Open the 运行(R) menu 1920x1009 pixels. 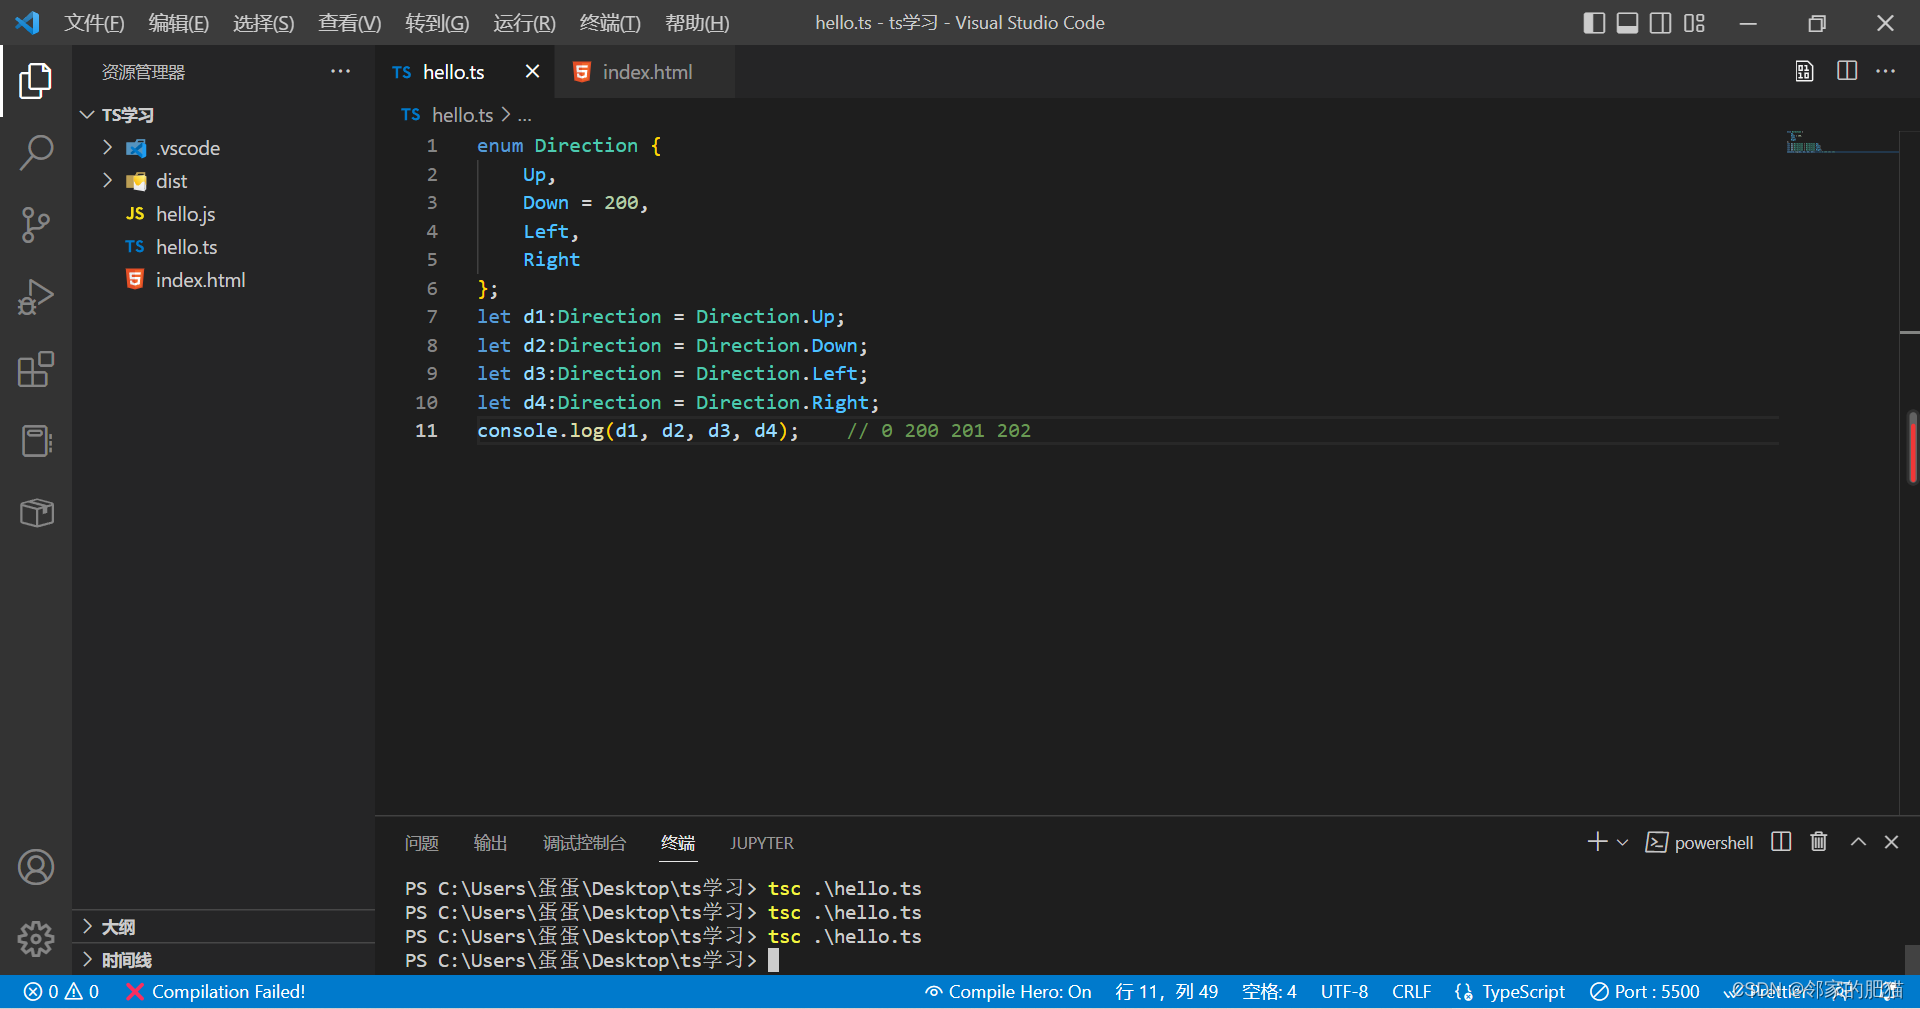pyautogui.click(x=524, y=23)
